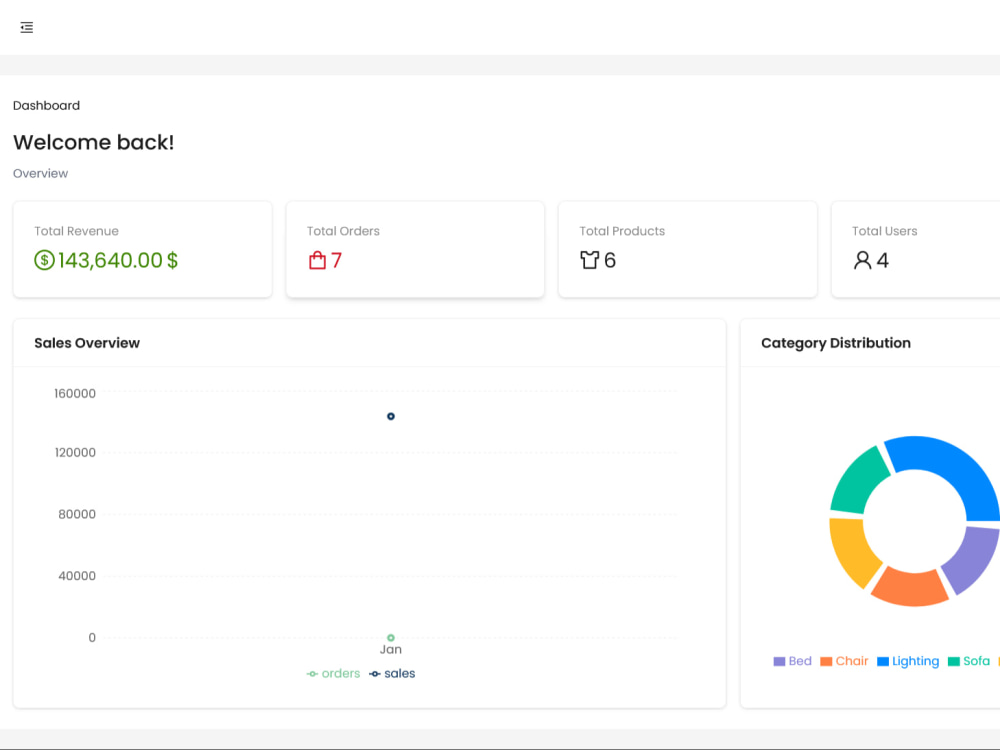Click the Total Revenue label
This screenshot has width=1000, height=750.
[x=77, y=232]
